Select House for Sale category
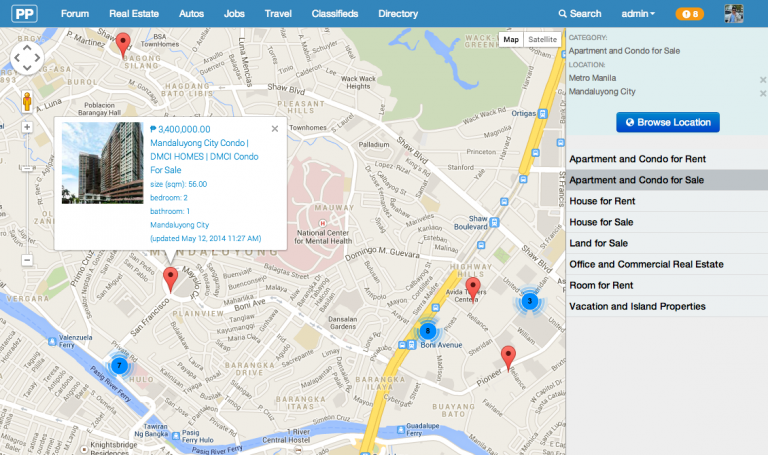This screenshot has width=768, height=455. point(667,222)
